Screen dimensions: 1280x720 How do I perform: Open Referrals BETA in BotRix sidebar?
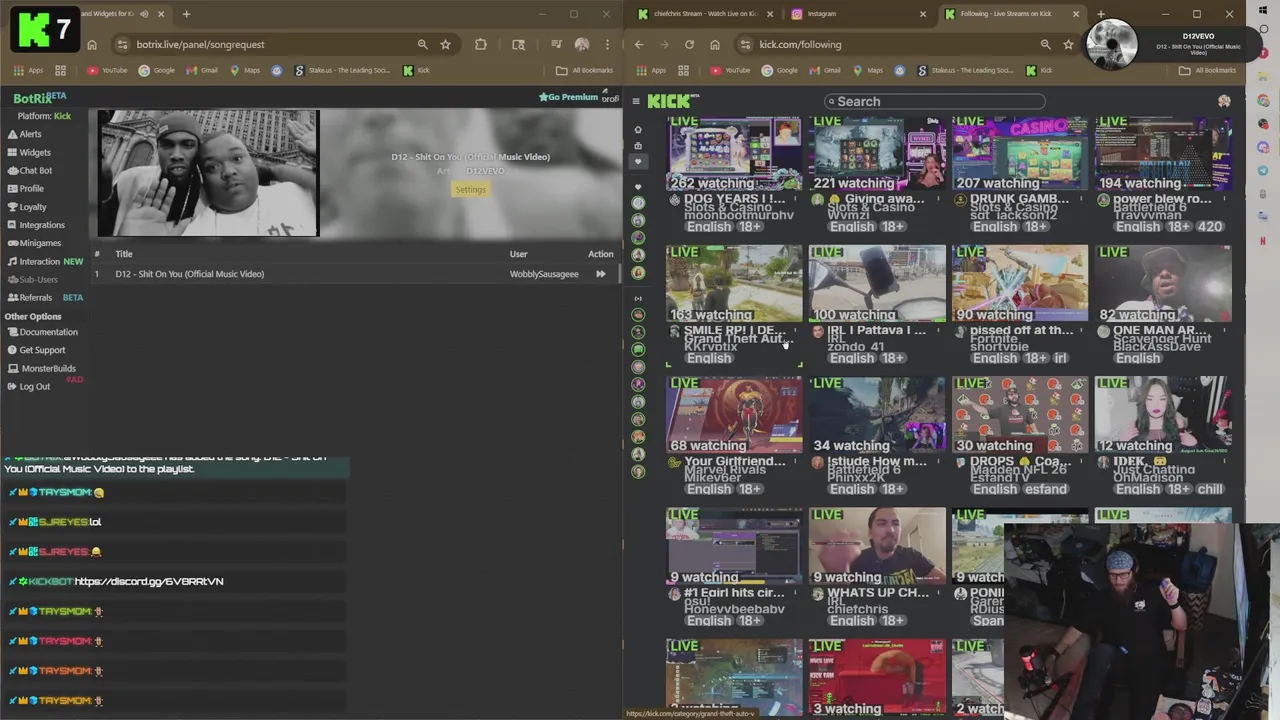pyautogui.click(x=45, y=297)
